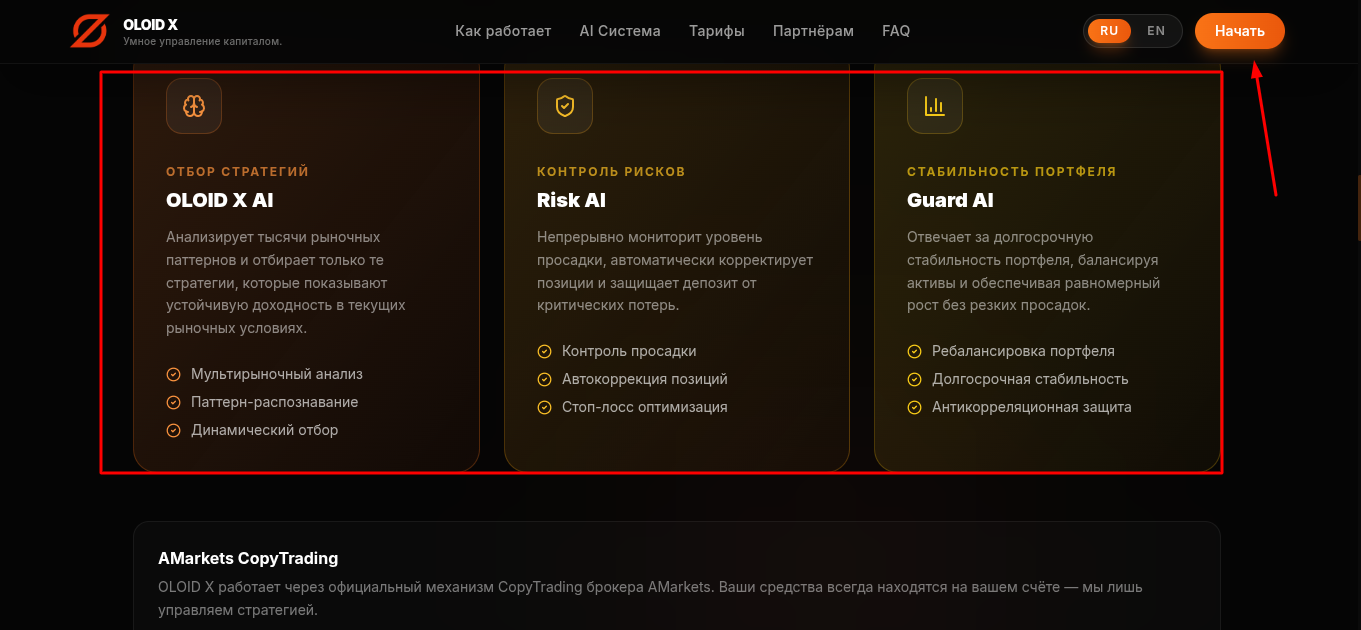
Task: Click check icon beside Паттерн-распознавание
Action: point(173,402)
